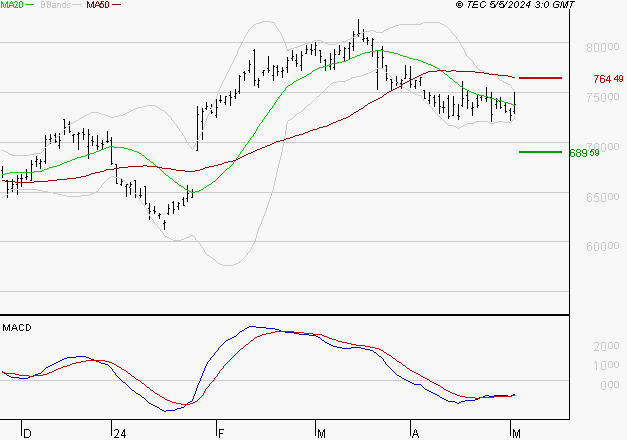Click the MACD panel label
The image size is (627, 440).
tap(17, 328)
